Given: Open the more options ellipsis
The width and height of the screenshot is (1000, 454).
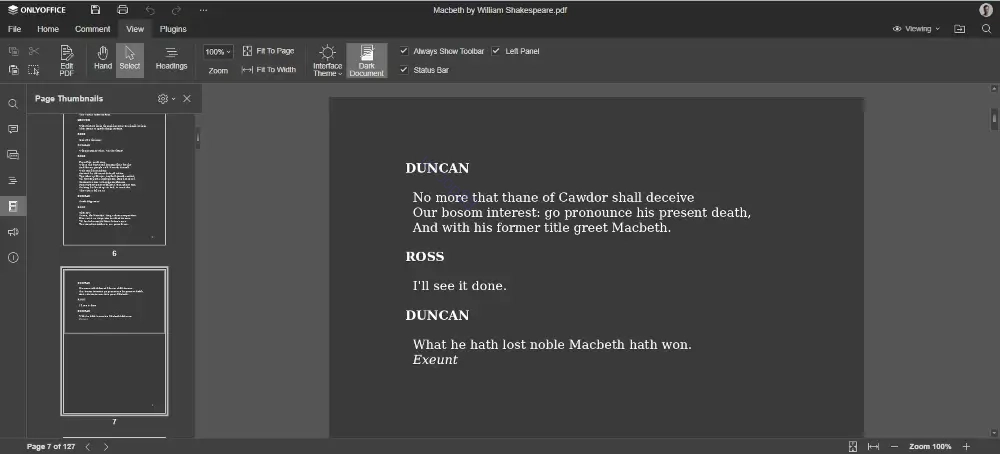Looking at the screenshot, I should tap(203, 10).
